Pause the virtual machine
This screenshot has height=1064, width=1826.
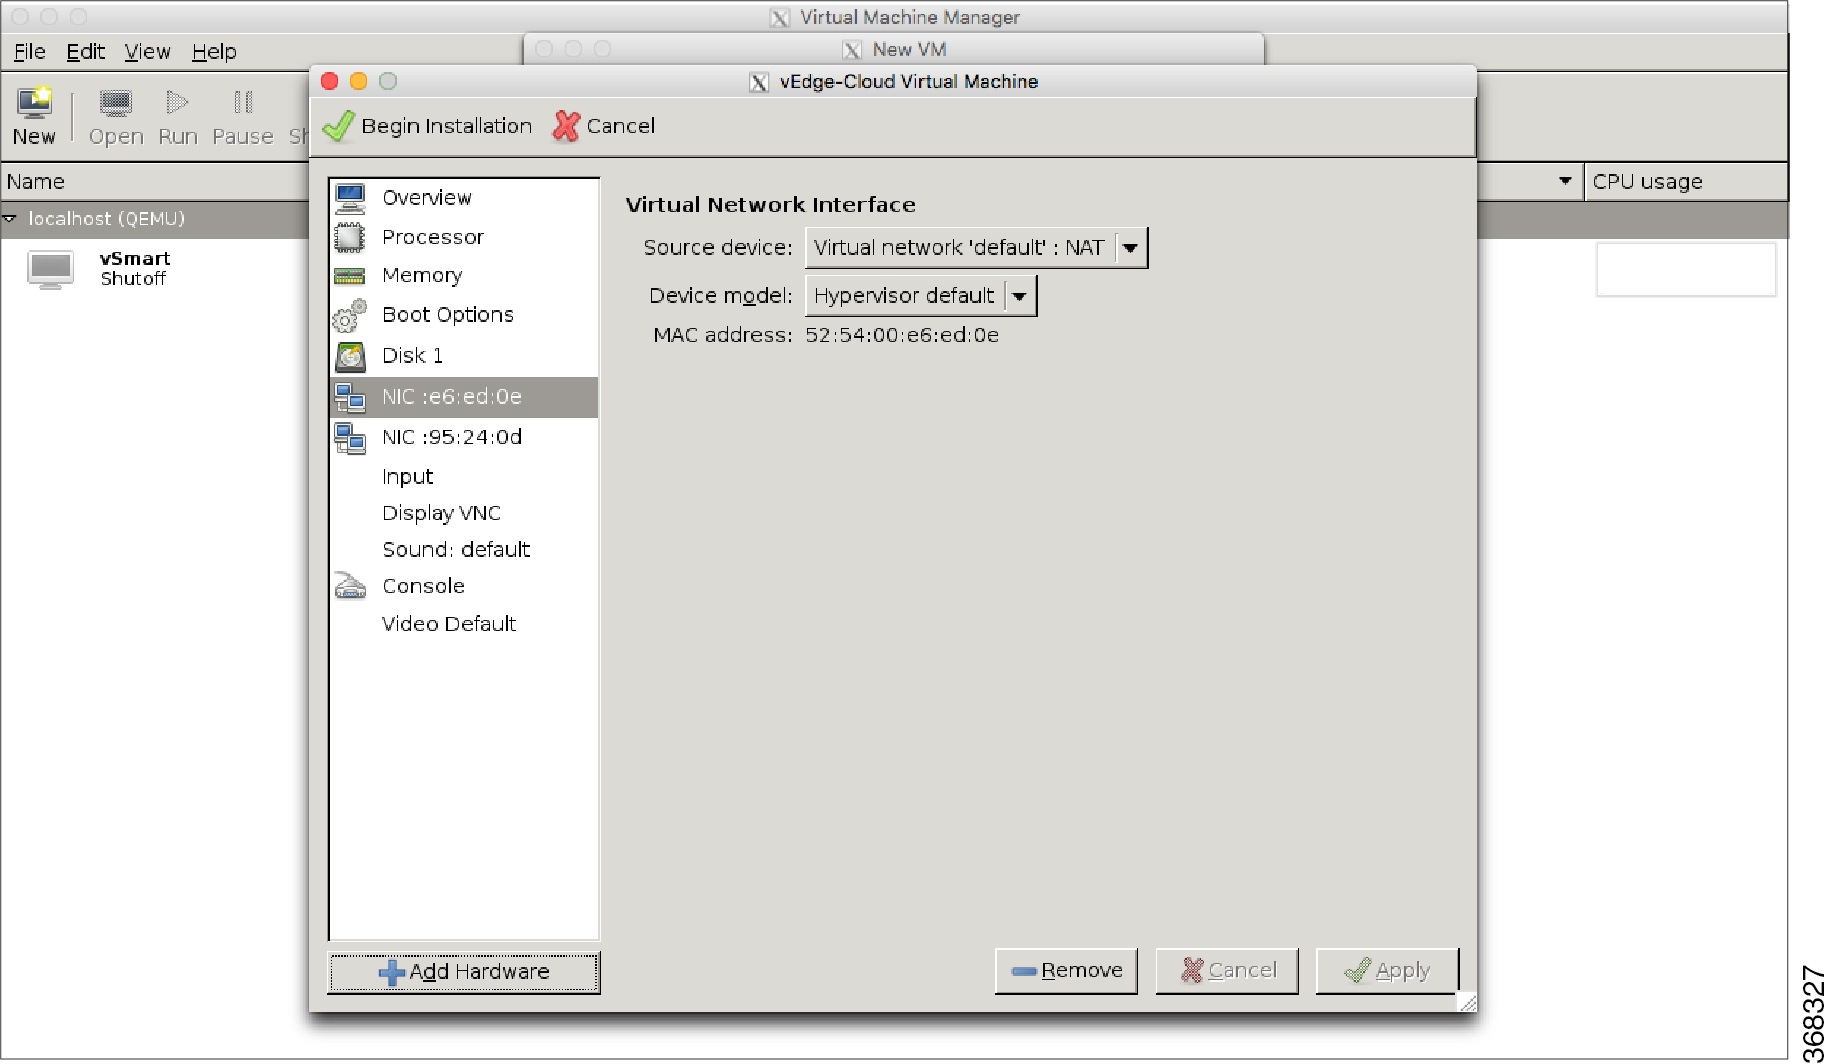[240, 113]
